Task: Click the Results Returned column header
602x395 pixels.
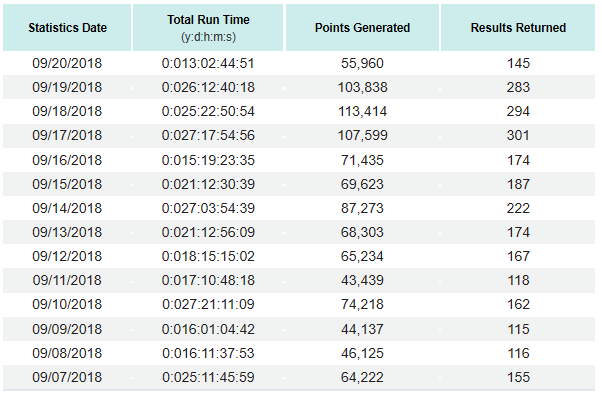Action: tap(518, 28)
